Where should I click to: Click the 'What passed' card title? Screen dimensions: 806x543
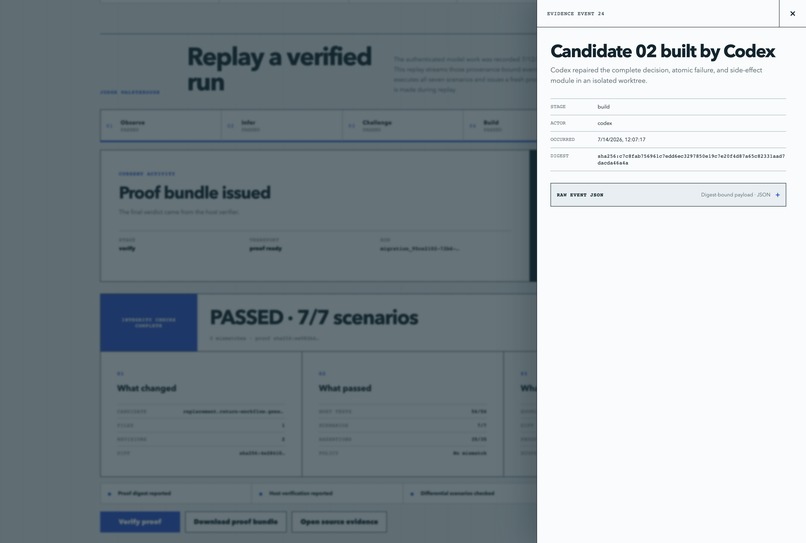click(345, 388)
